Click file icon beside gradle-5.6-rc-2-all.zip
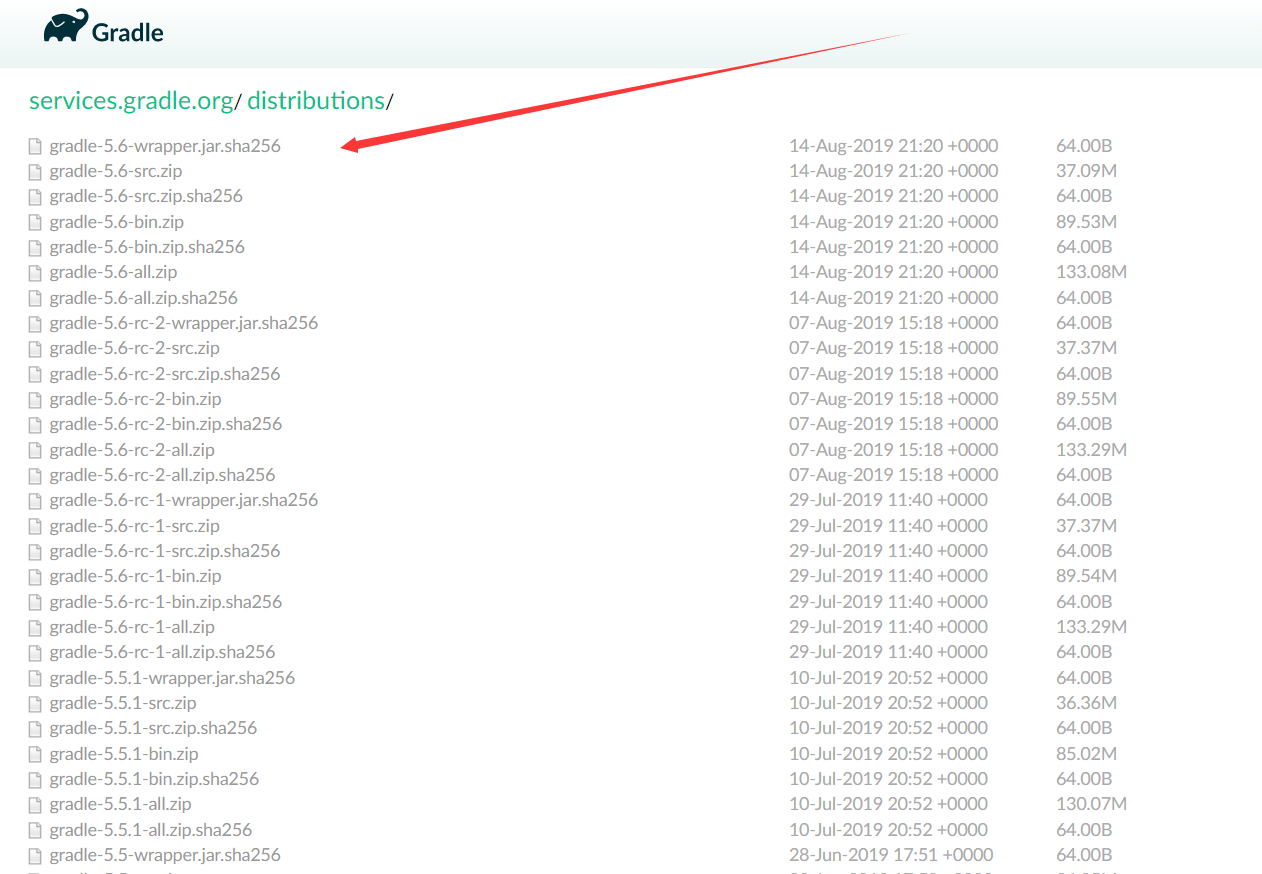Screen dimensions: 1262x874 pyautogui.click(x=35, y=450)
